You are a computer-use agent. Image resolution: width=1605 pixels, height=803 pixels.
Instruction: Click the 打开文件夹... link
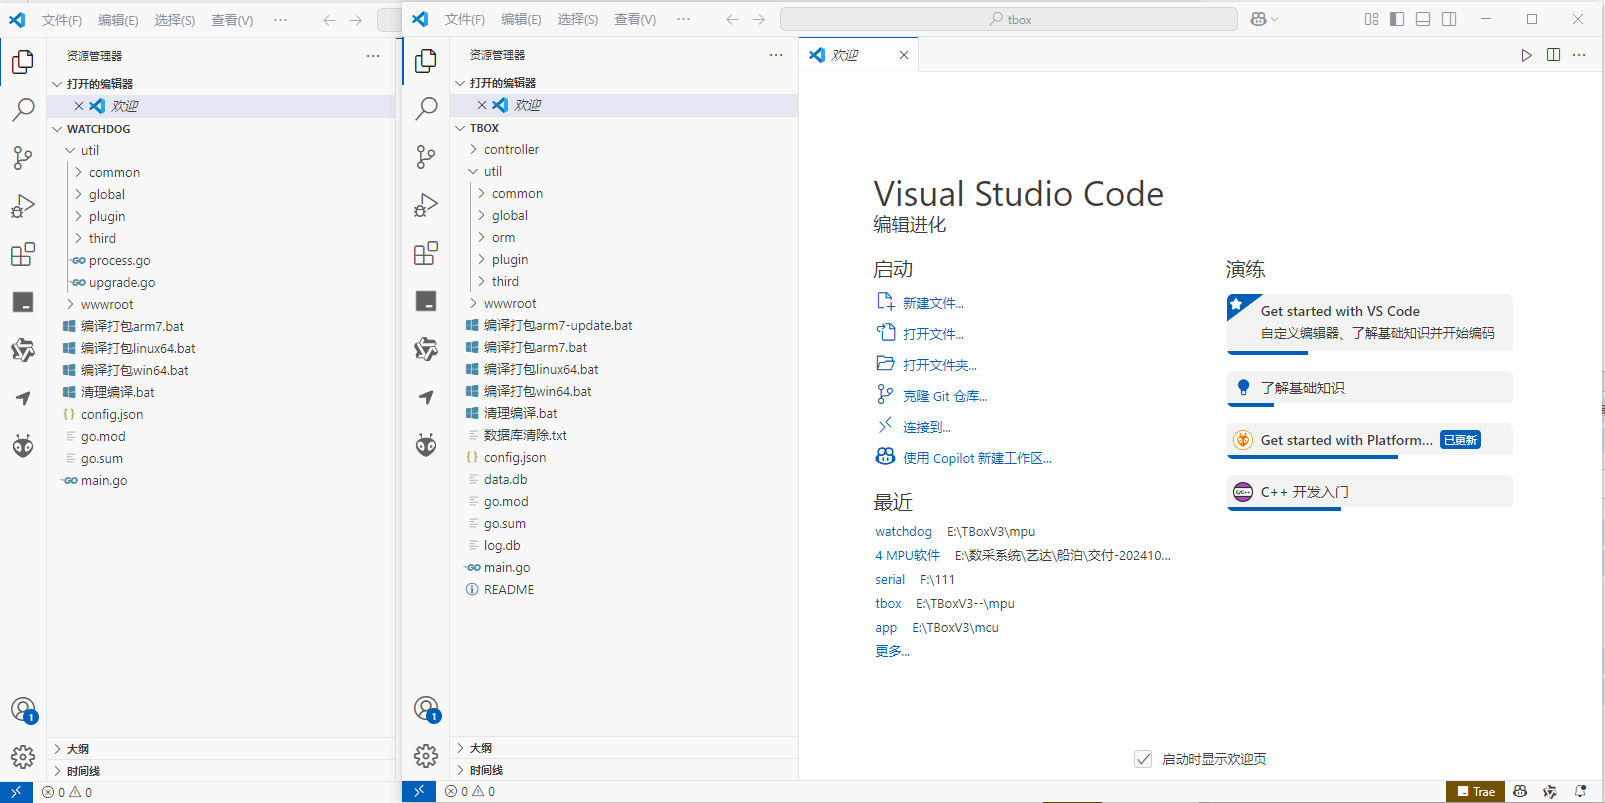click(940, 365)
